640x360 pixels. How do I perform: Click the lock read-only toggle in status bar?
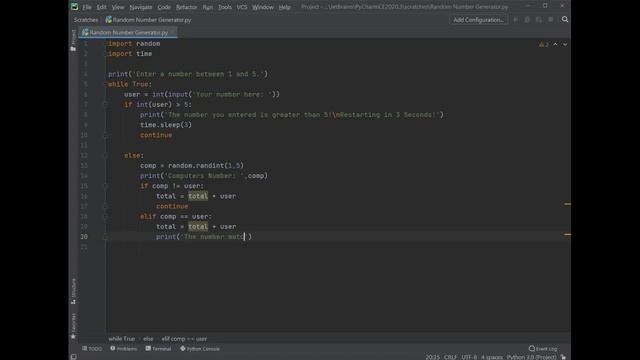[564, 357]
